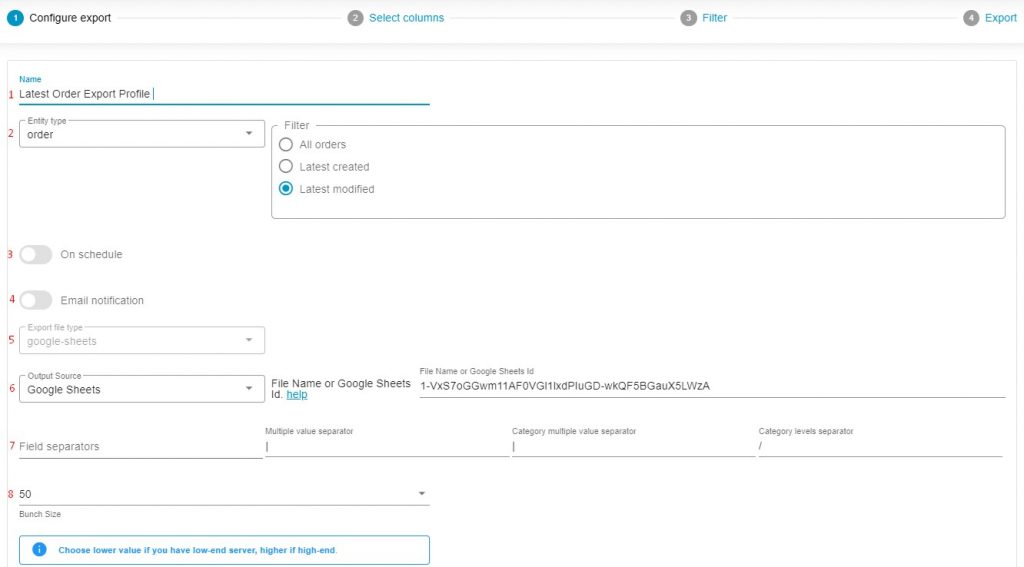This screenshot has width=1024, height=567.
Task: Edit the profile Name field
Action: (224, 94)
